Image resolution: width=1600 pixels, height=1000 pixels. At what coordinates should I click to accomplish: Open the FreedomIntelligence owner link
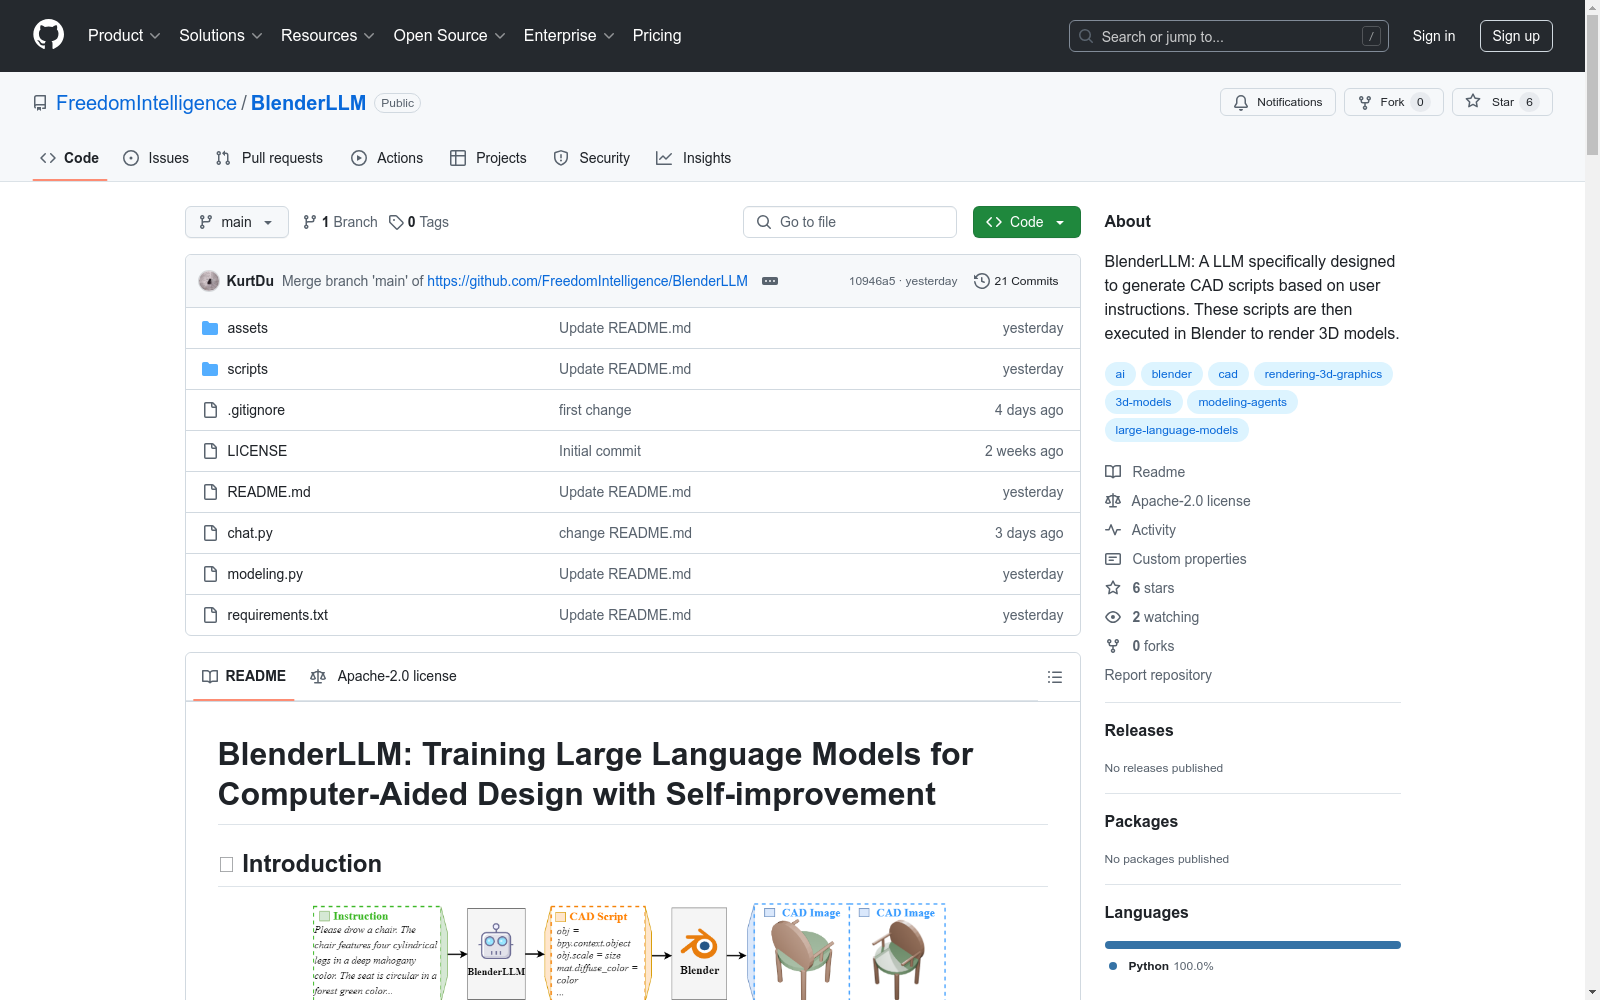tap(146, 103)
